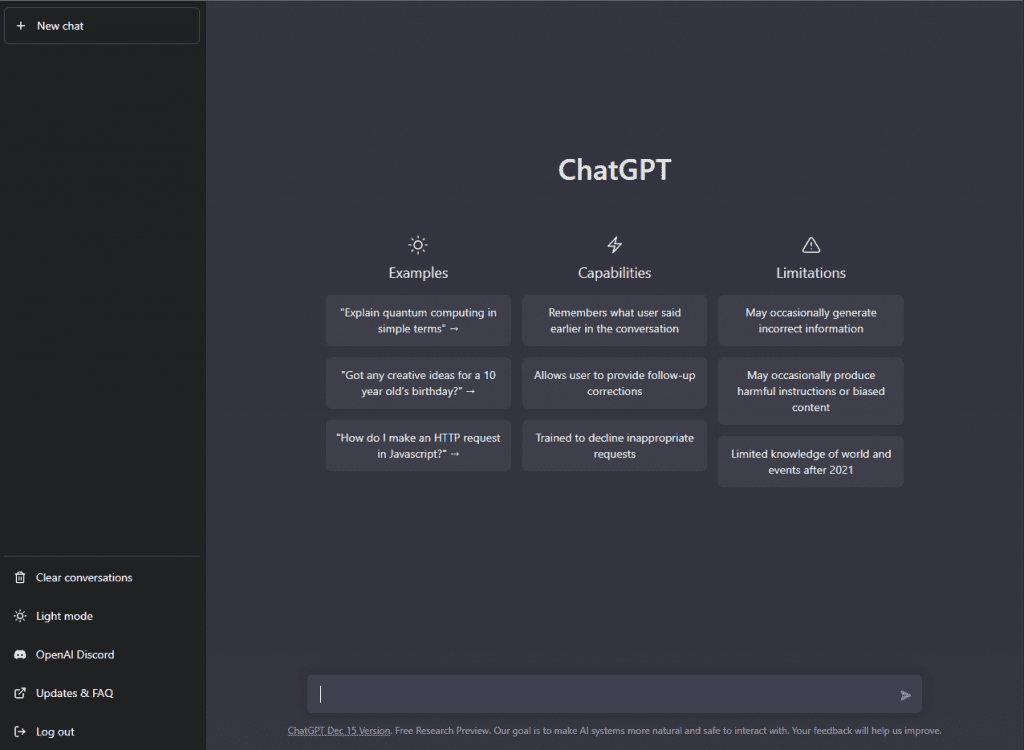
Task: Focus the chat message input field
Action: tap(615, 694)
